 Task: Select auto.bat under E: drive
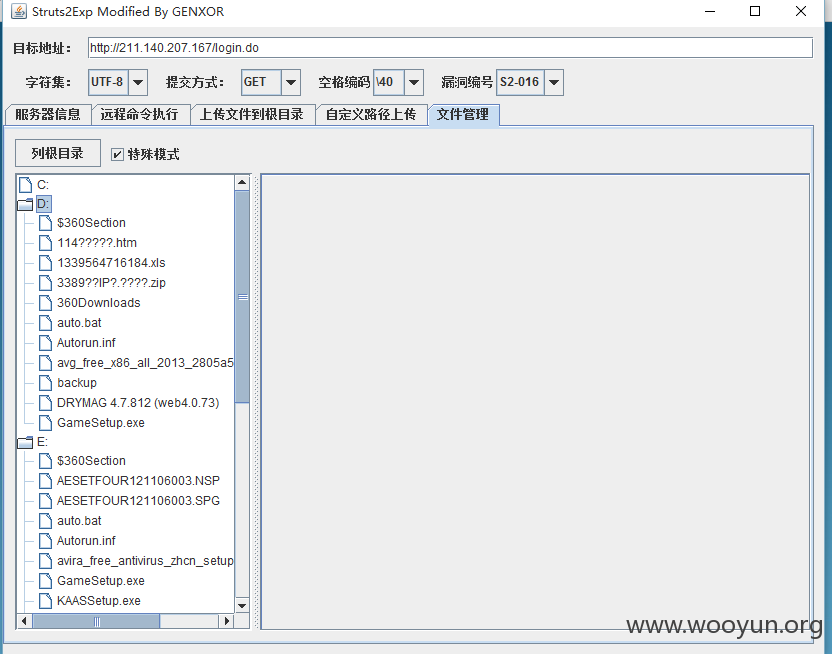click(79, 521)
